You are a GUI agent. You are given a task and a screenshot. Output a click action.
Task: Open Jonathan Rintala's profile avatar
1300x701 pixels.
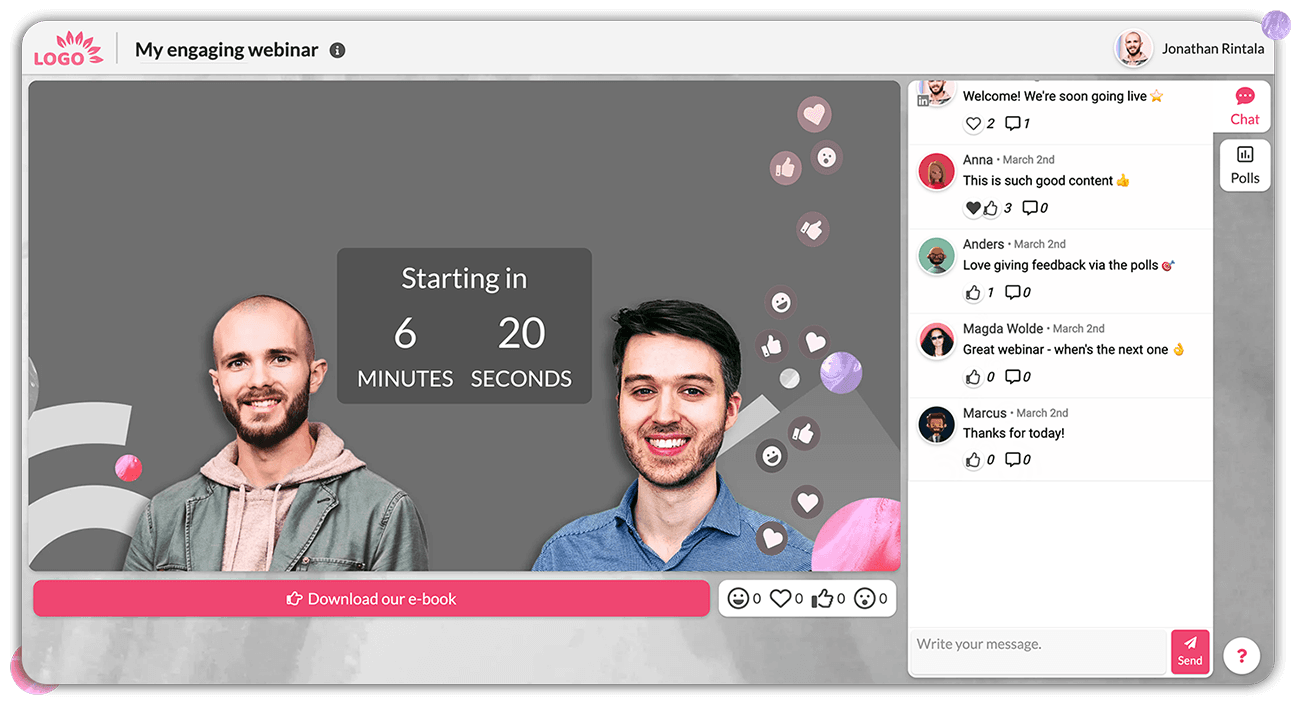point(1132,48)
